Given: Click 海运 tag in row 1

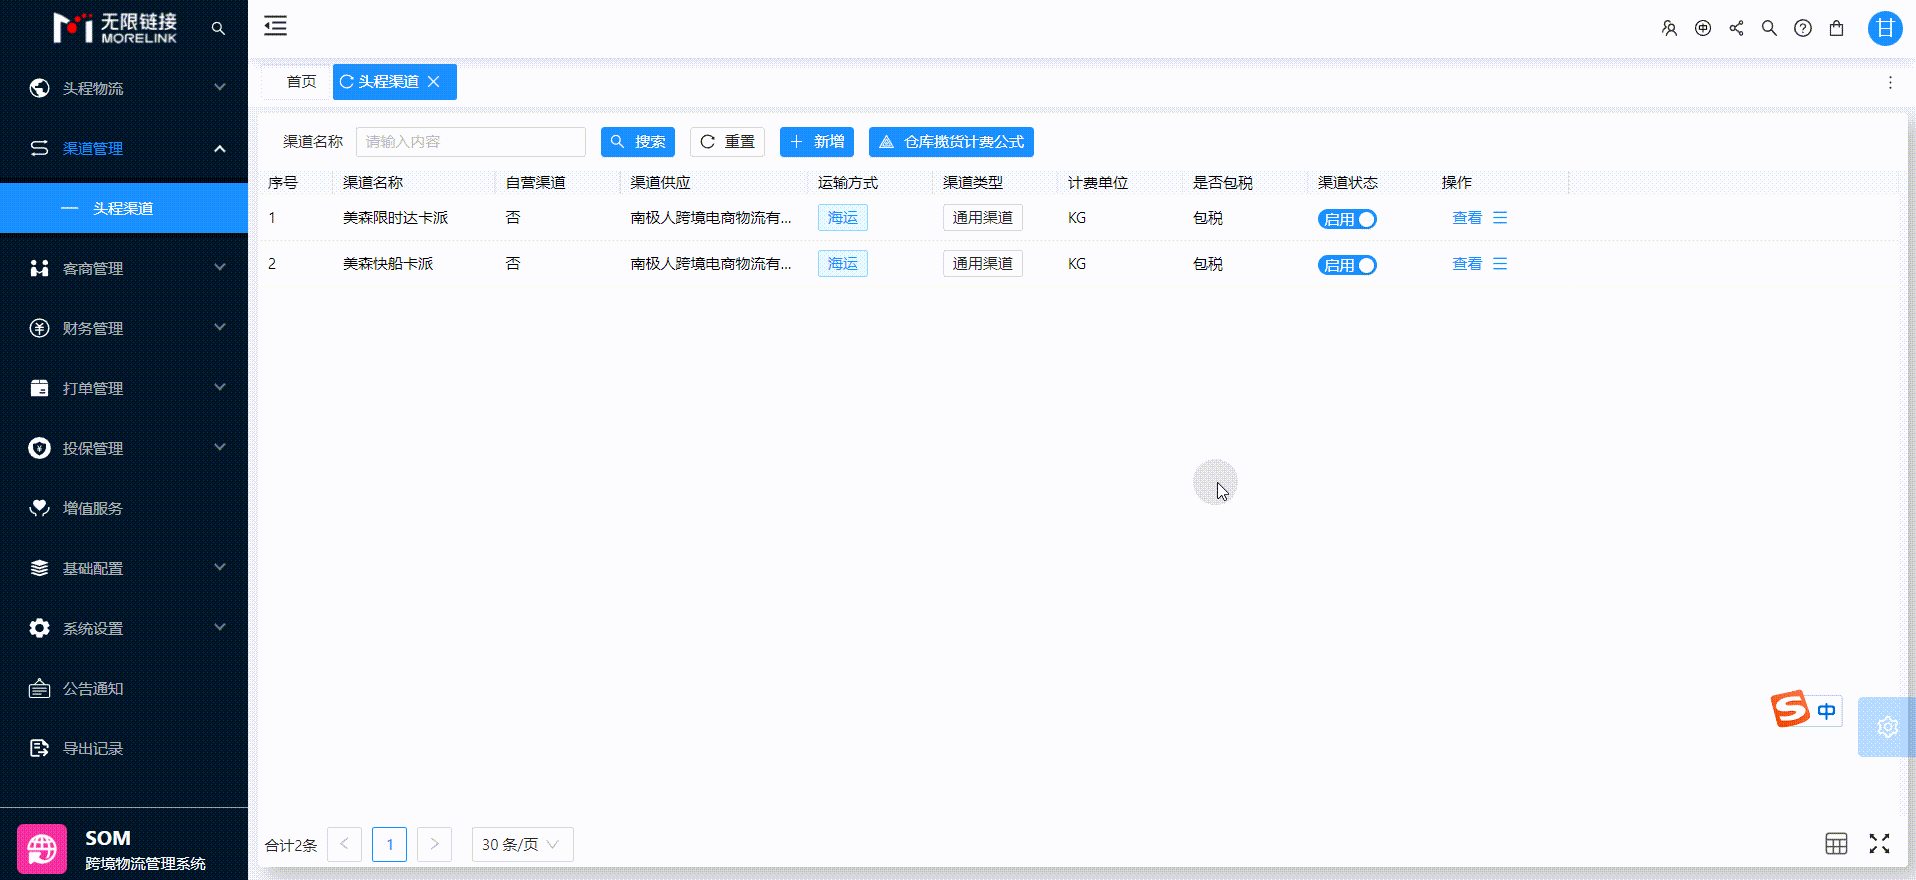Looking at the screenshot, I should [843, 218].
